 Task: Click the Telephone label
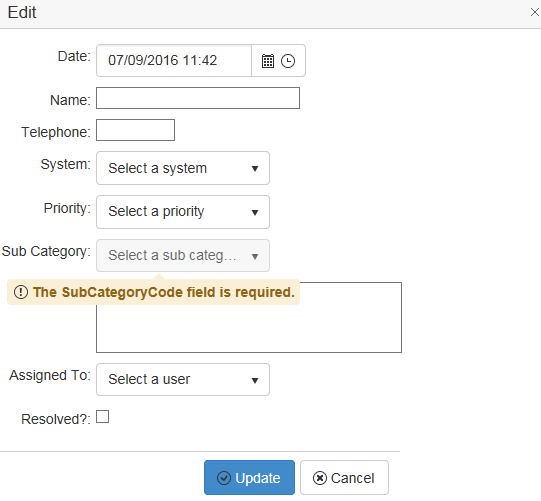(56, 132)
